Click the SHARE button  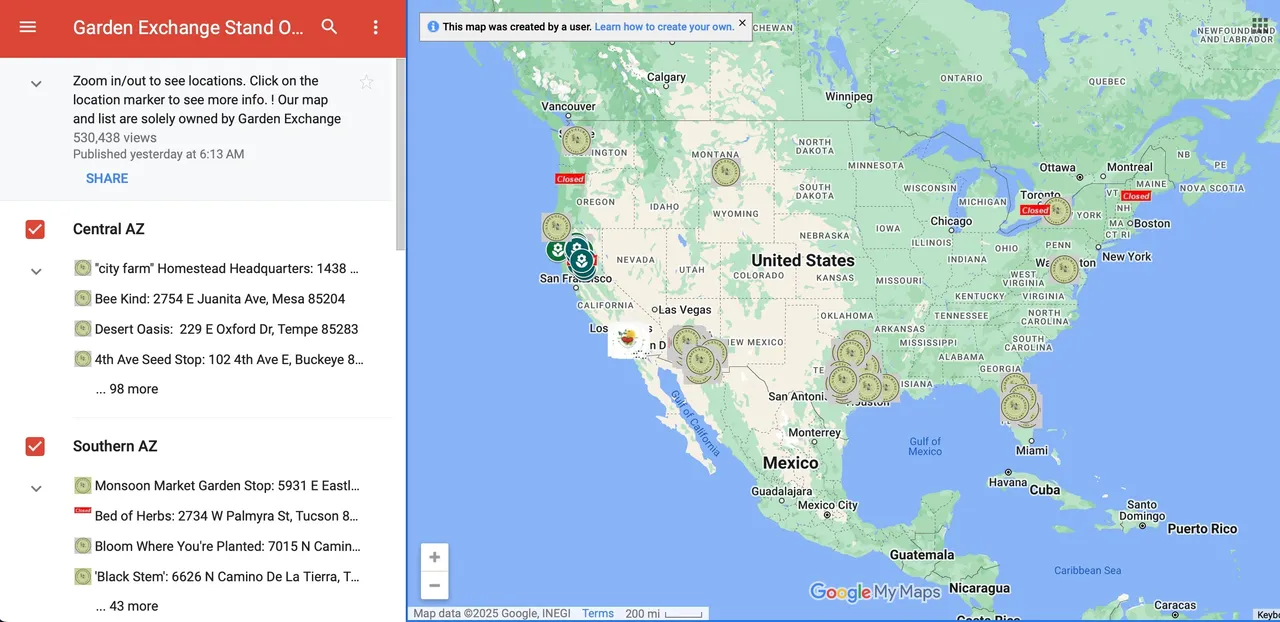(x=106, y=178)
